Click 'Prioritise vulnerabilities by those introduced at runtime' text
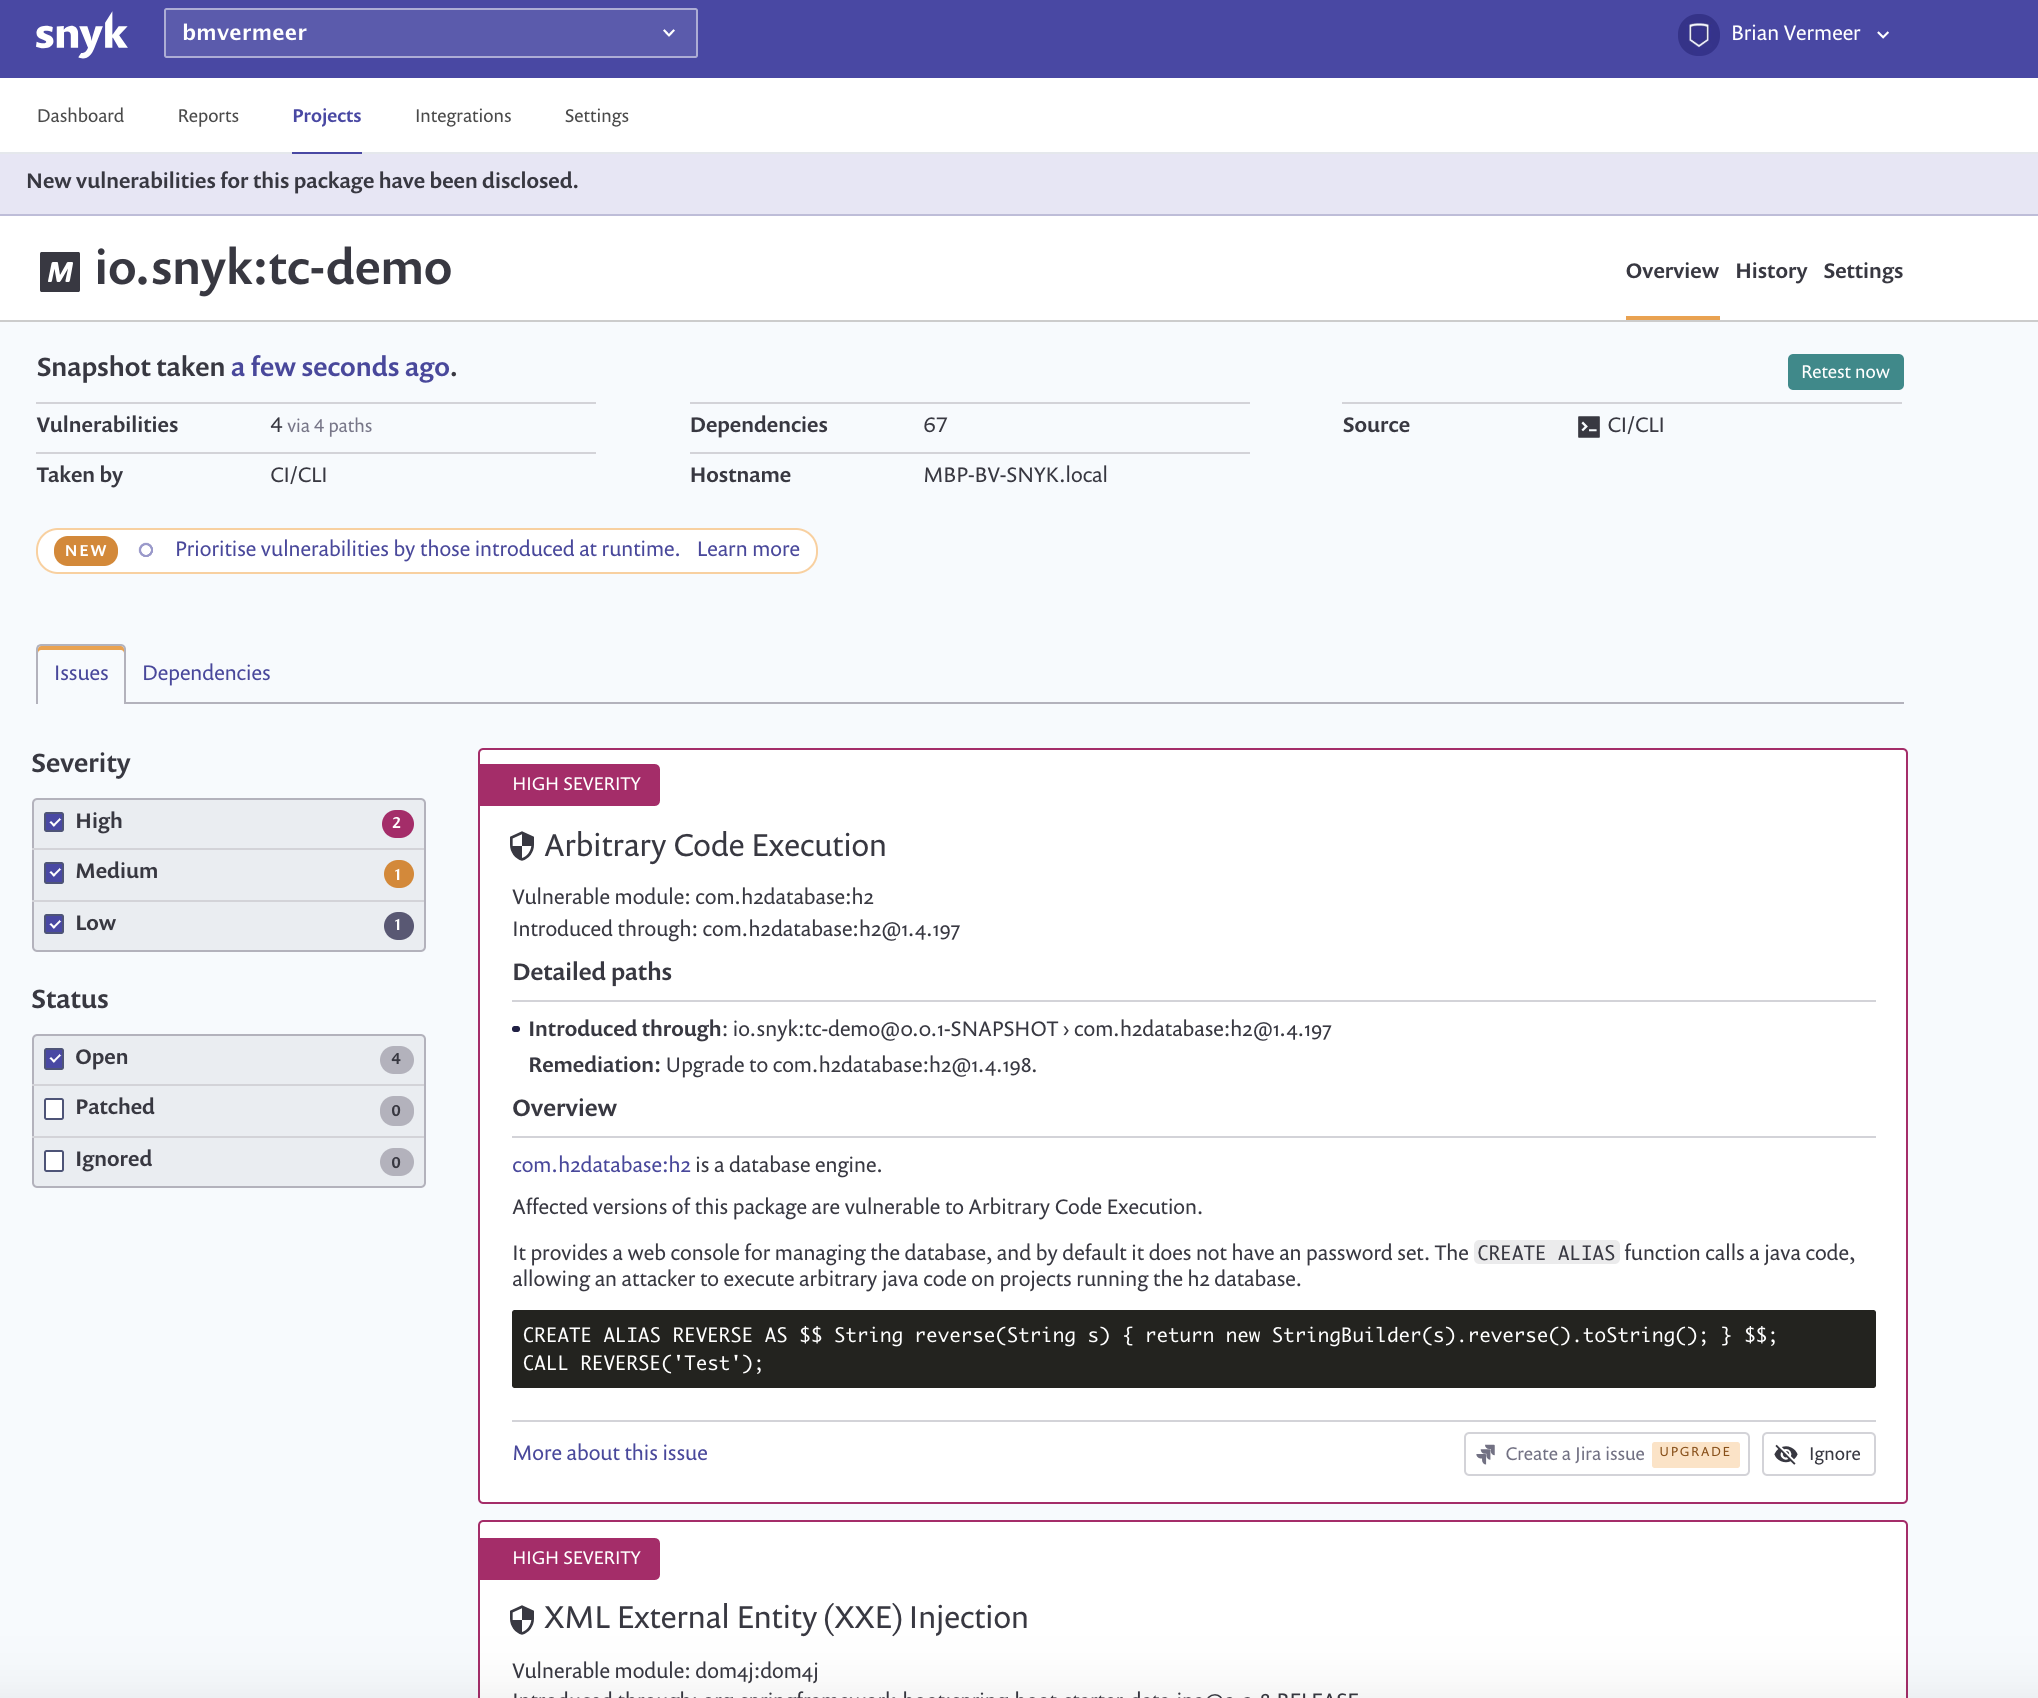This screenshot has height=1698, width=2038. [x=427, y=549]
